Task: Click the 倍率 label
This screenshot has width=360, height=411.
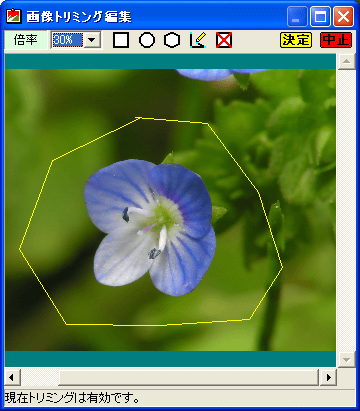Action: pos(25,40)
